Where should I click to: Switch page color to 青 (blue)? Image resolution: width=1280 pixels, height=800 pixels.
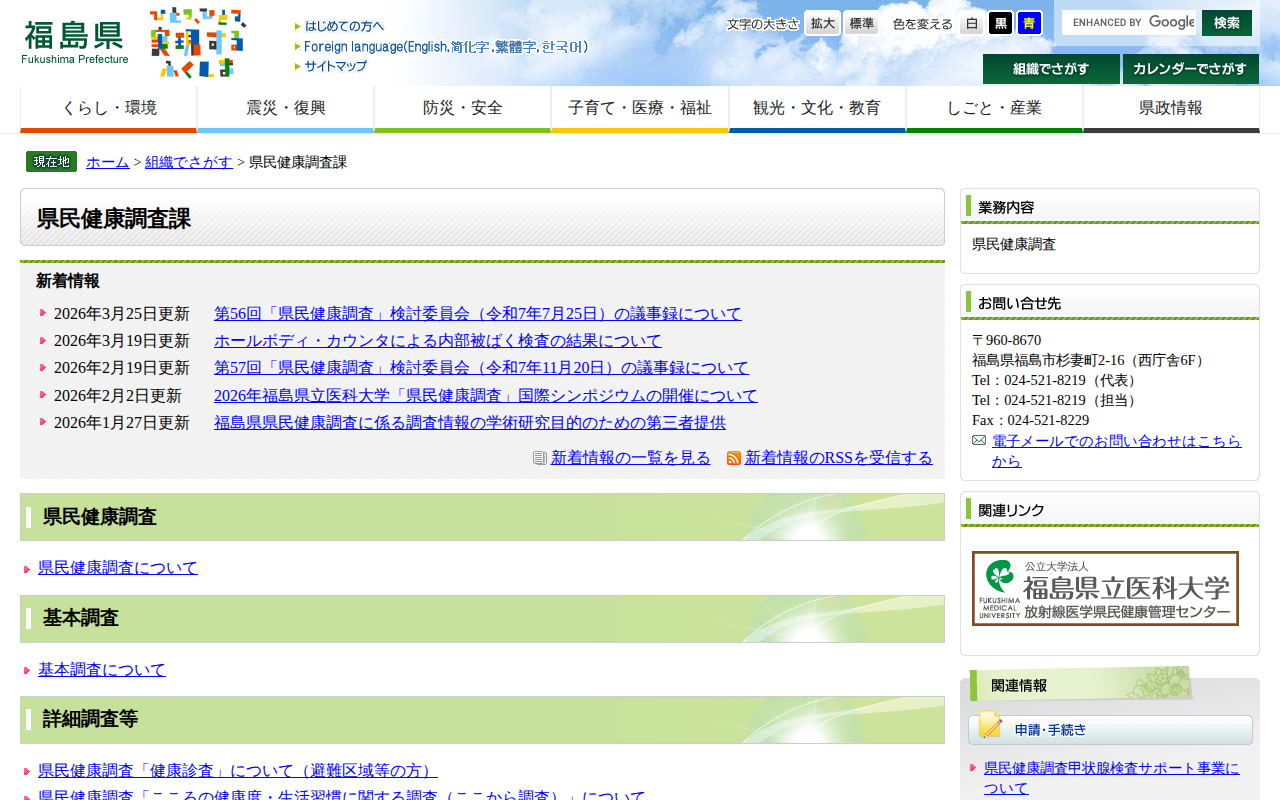(1029, 22)
